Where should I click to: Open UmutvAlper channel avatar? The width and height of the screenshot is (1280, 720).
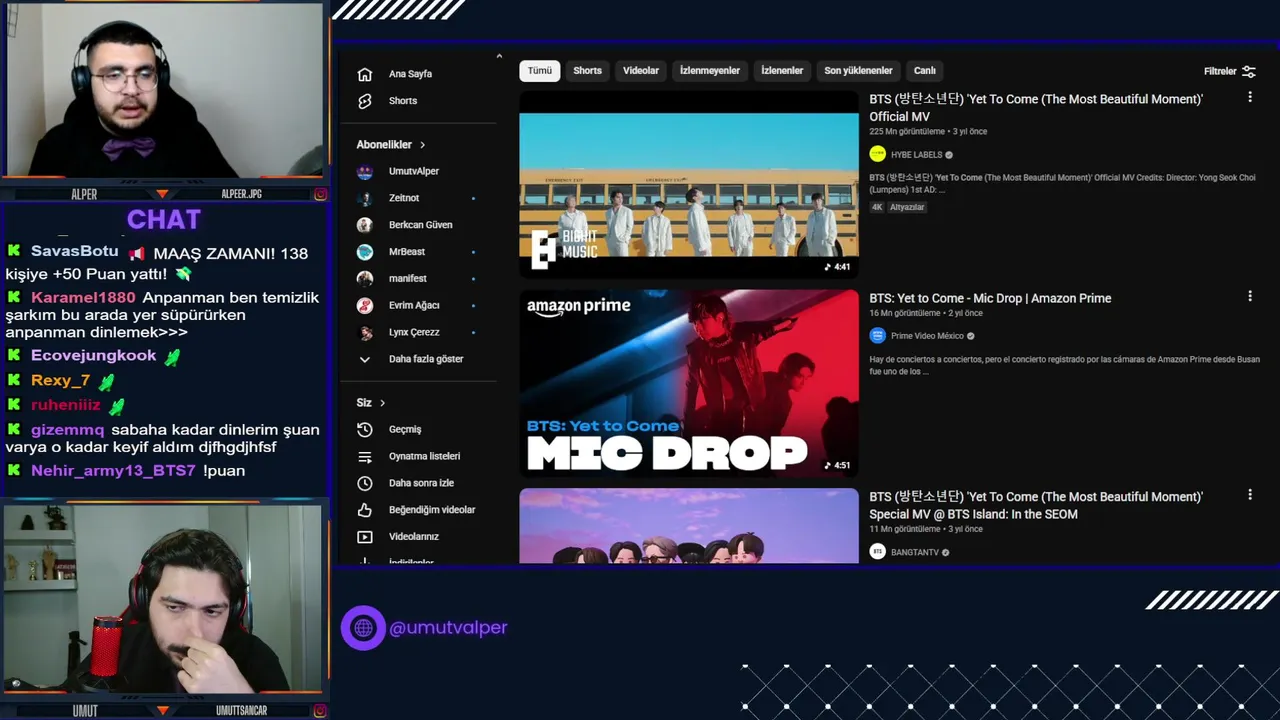coord(365,171)
